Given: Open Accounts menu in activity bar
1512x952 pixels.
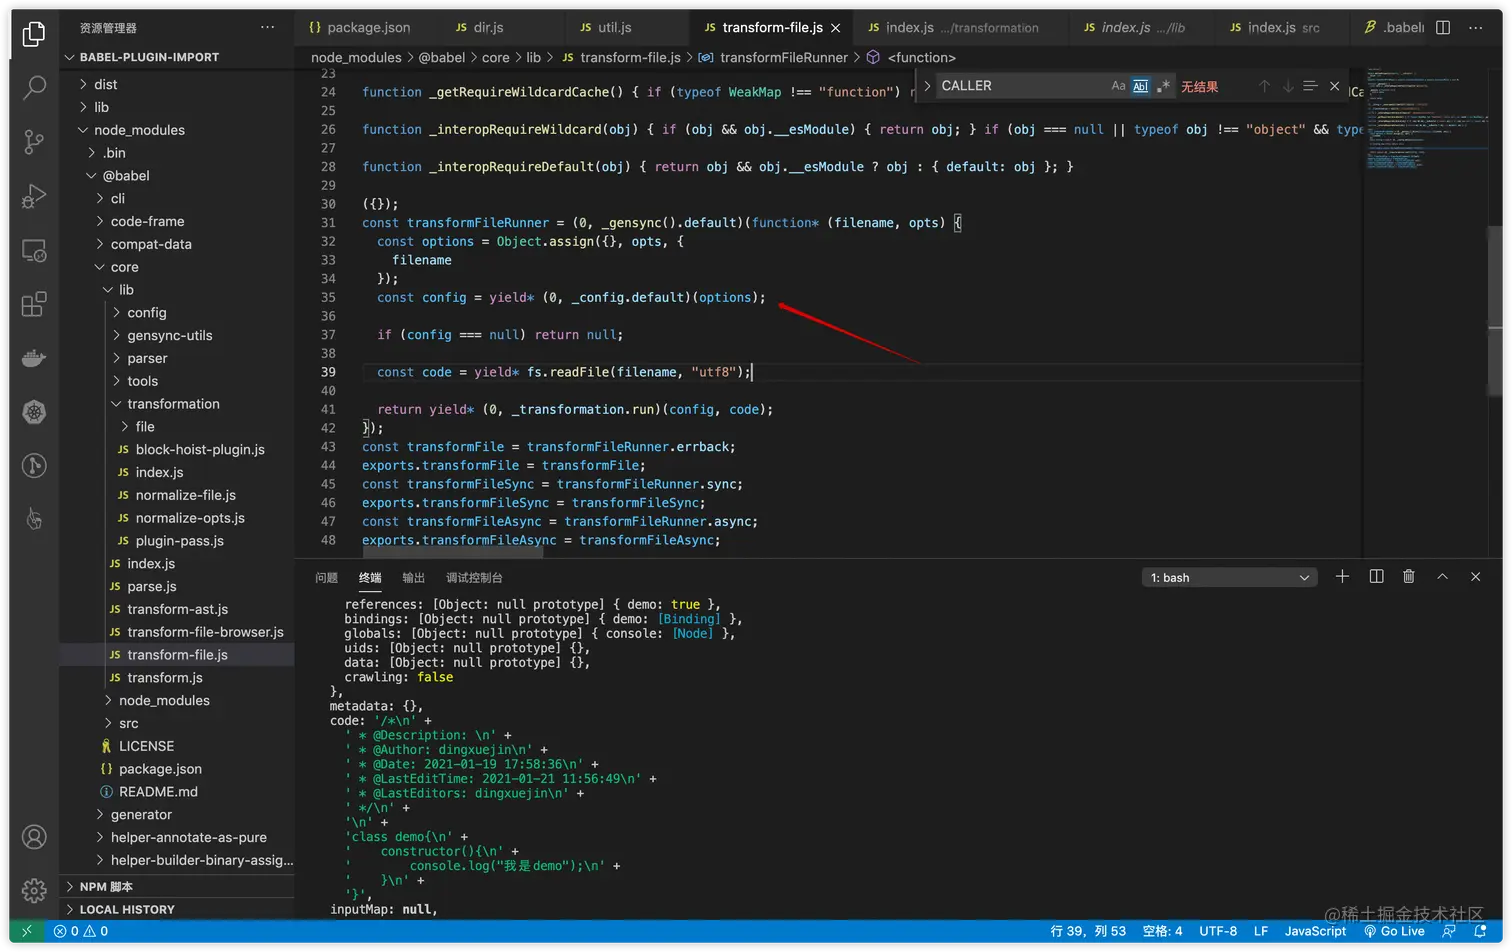Looking at the screenshot, I should click(x=34, y=837).
